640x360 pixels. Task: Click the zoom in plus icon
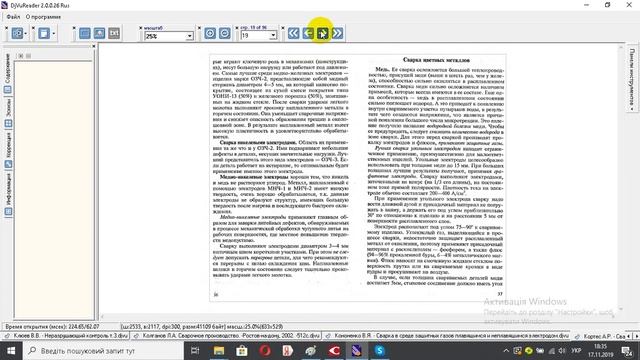(210, 33)
